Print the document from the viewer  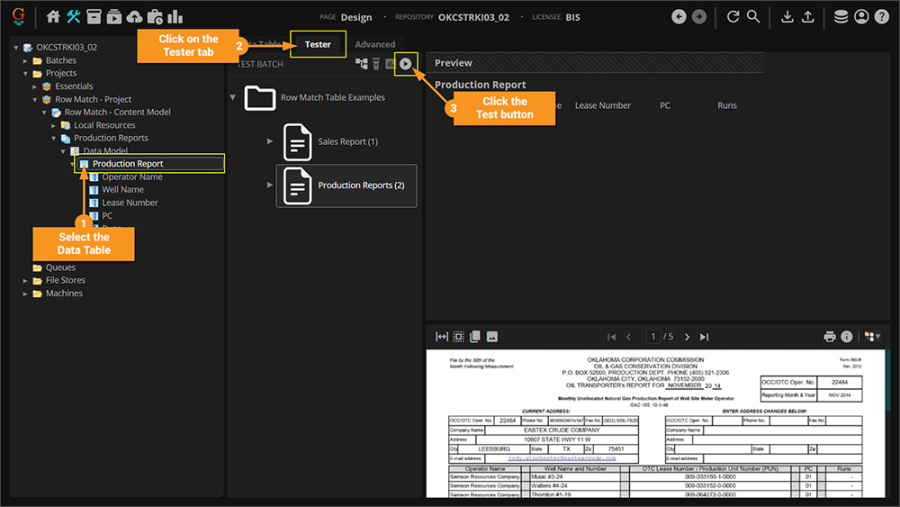[829, 336]
